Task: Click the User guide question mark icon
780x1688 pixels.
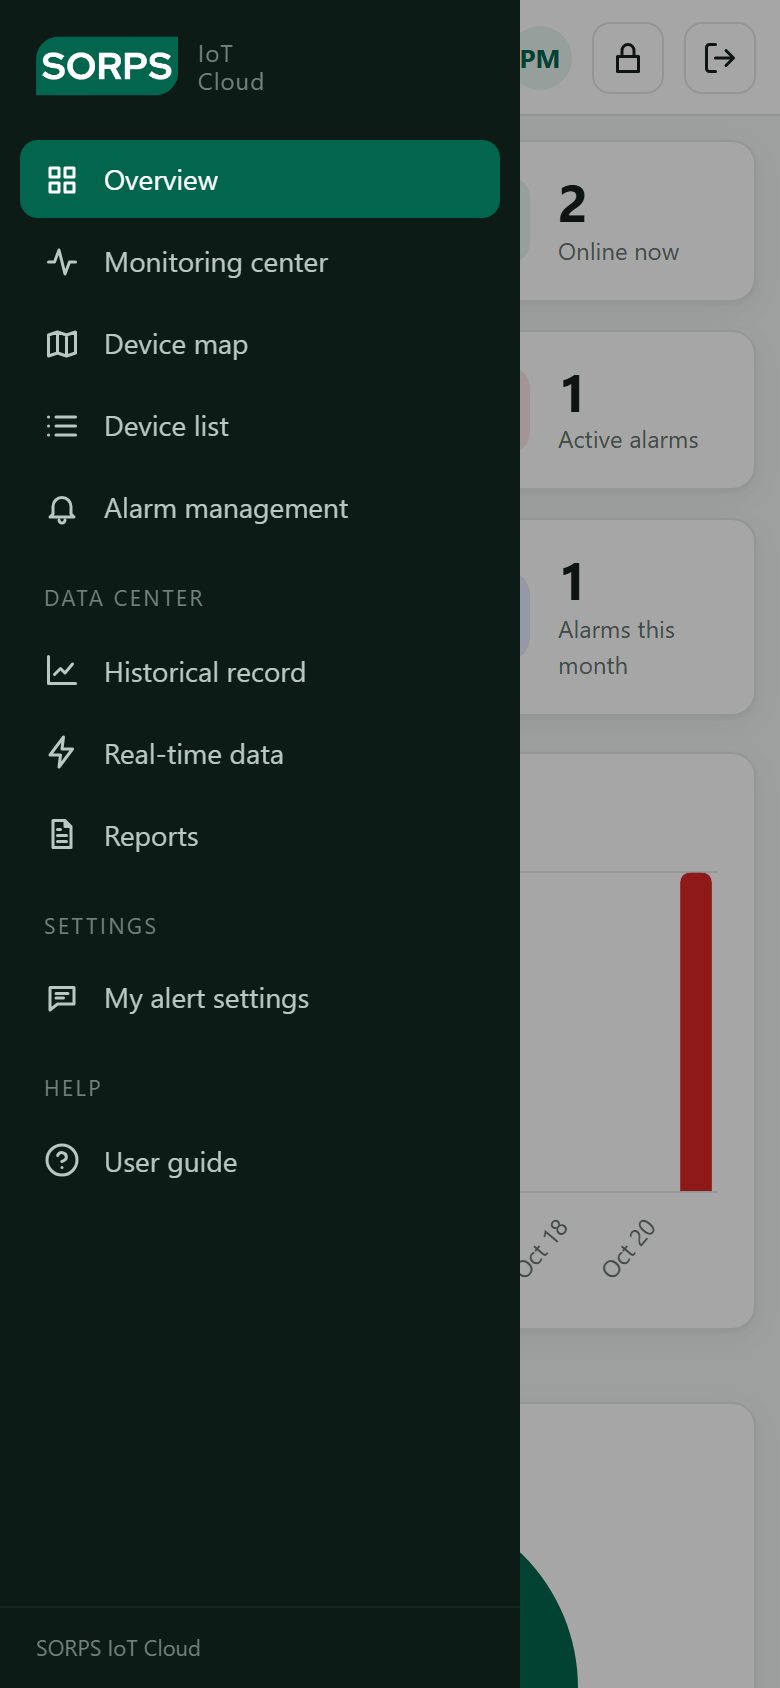Action: (x=62, y=1161)
